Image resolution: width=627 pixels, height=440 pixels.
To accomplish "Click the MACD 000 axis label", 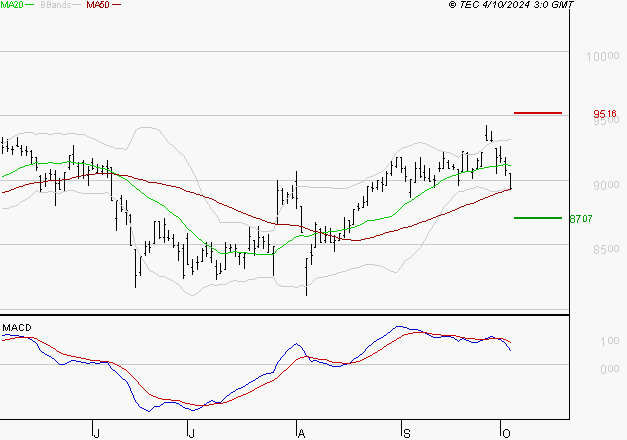I will (x=609, y=369).
